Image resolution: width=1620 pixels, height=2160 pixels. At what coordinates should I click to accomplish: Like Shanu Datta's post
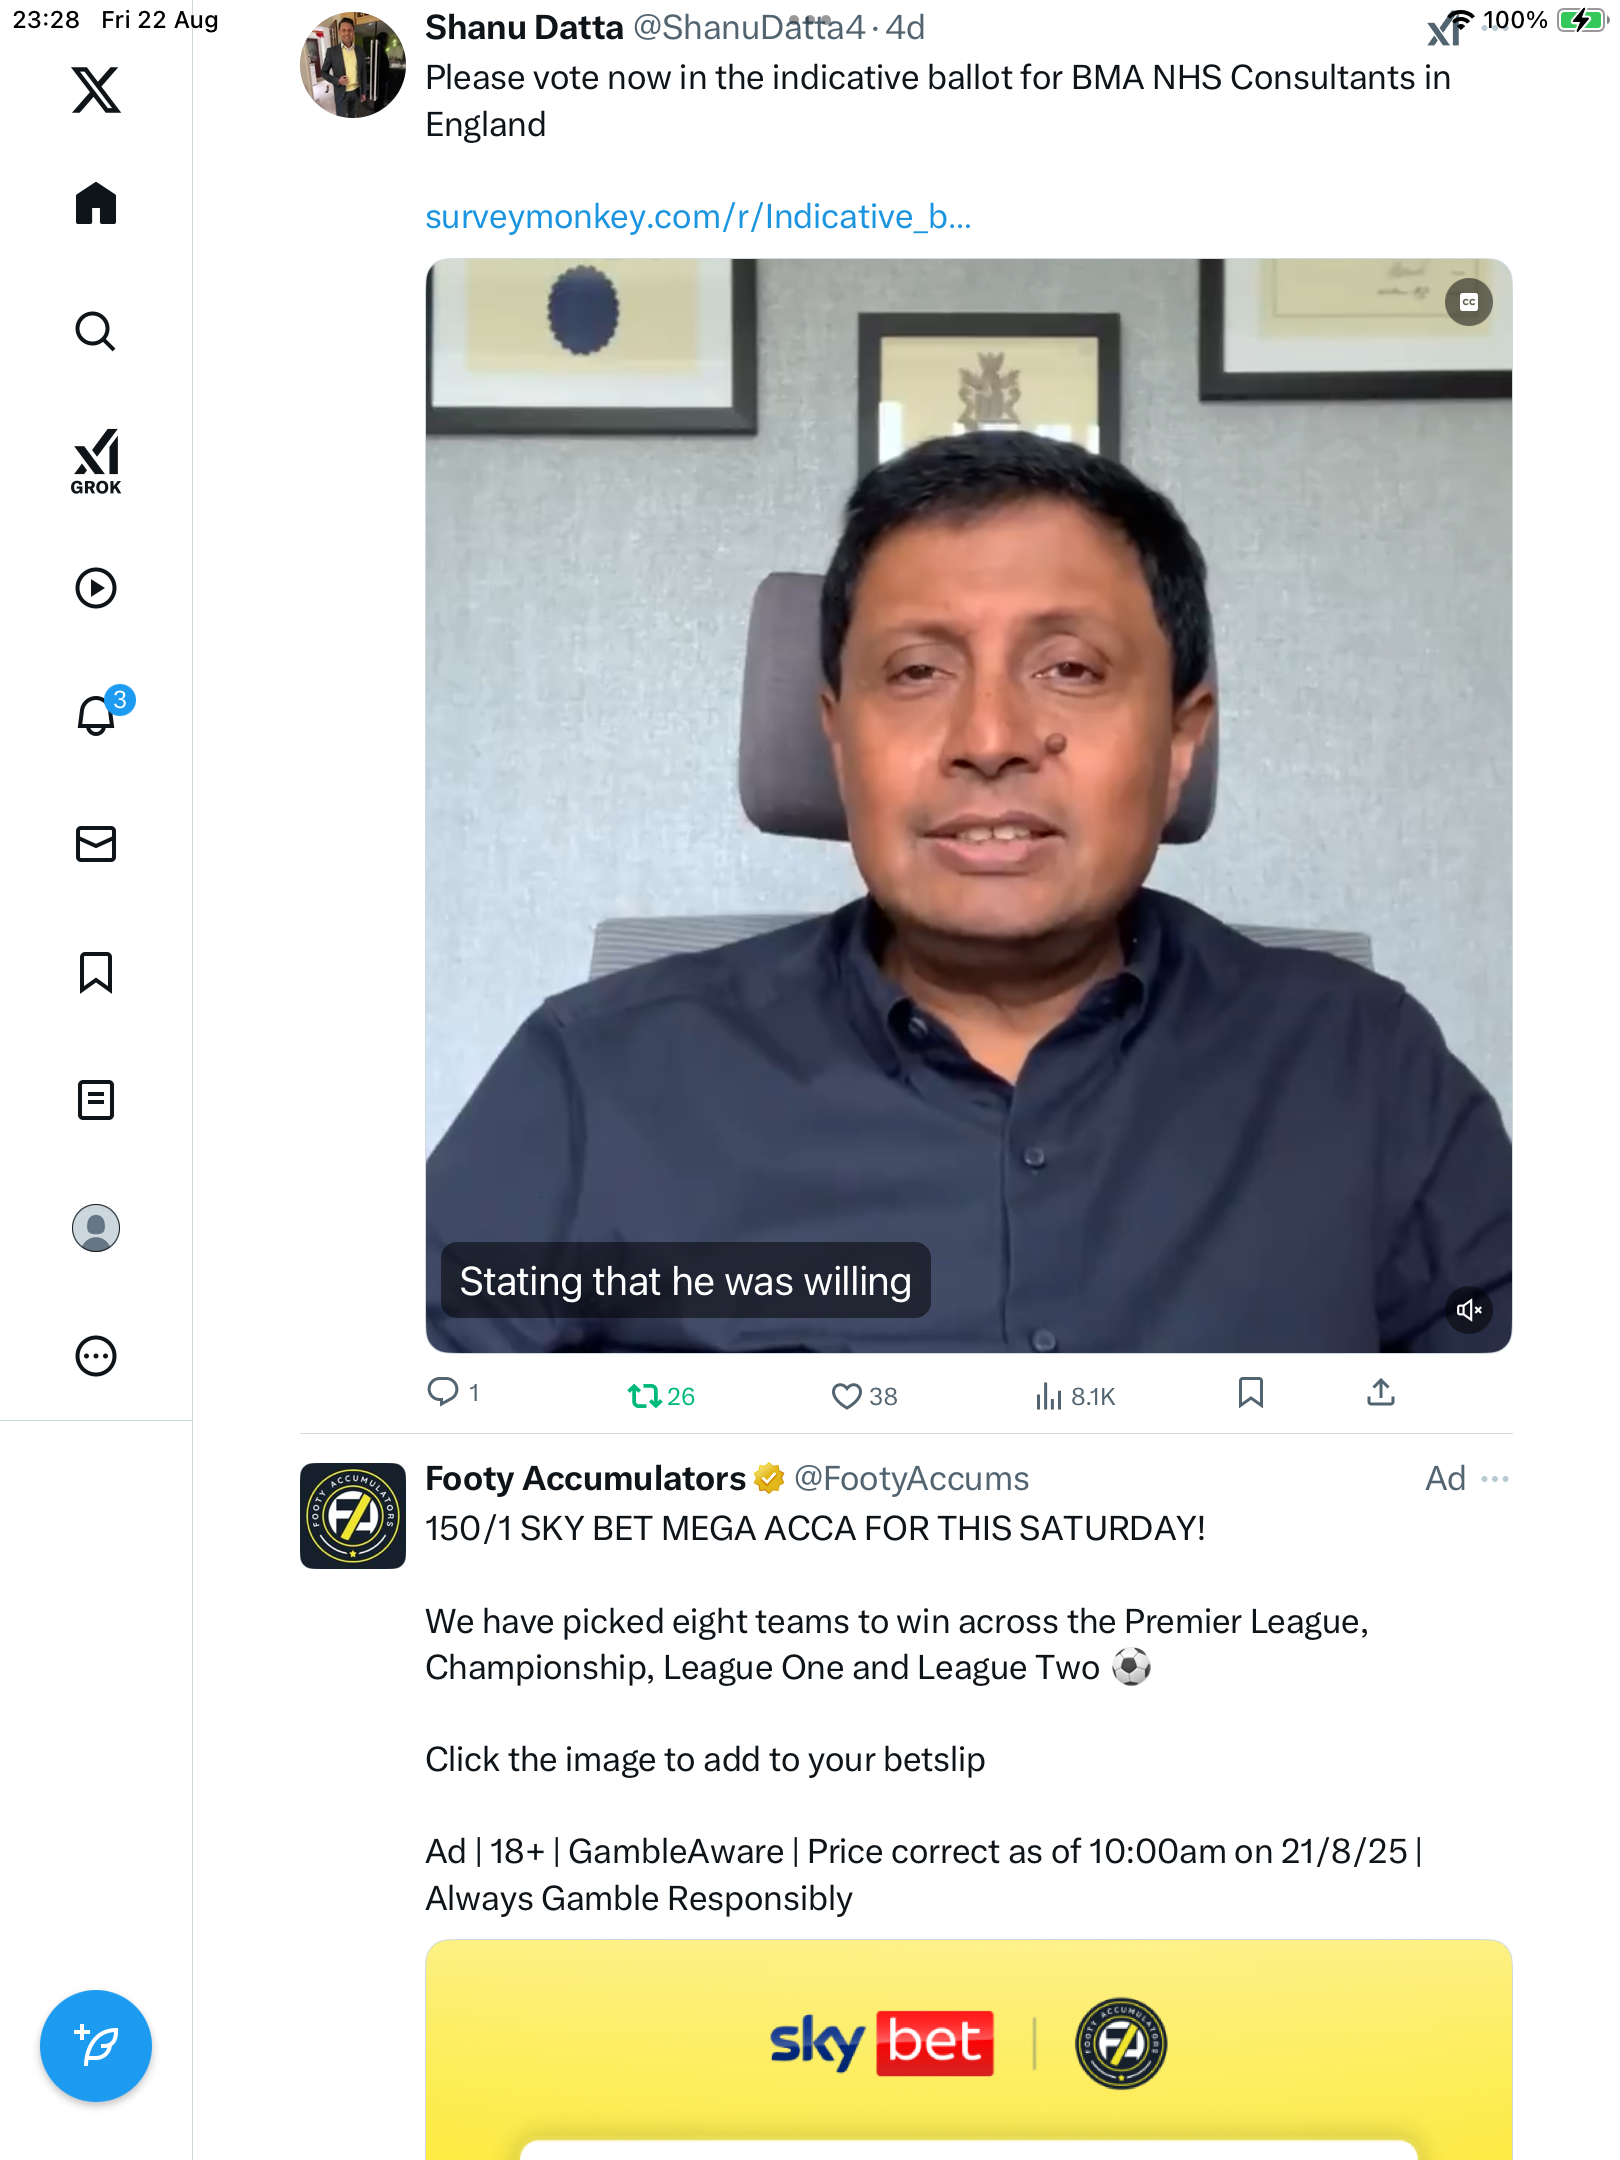coord(847,1395)
